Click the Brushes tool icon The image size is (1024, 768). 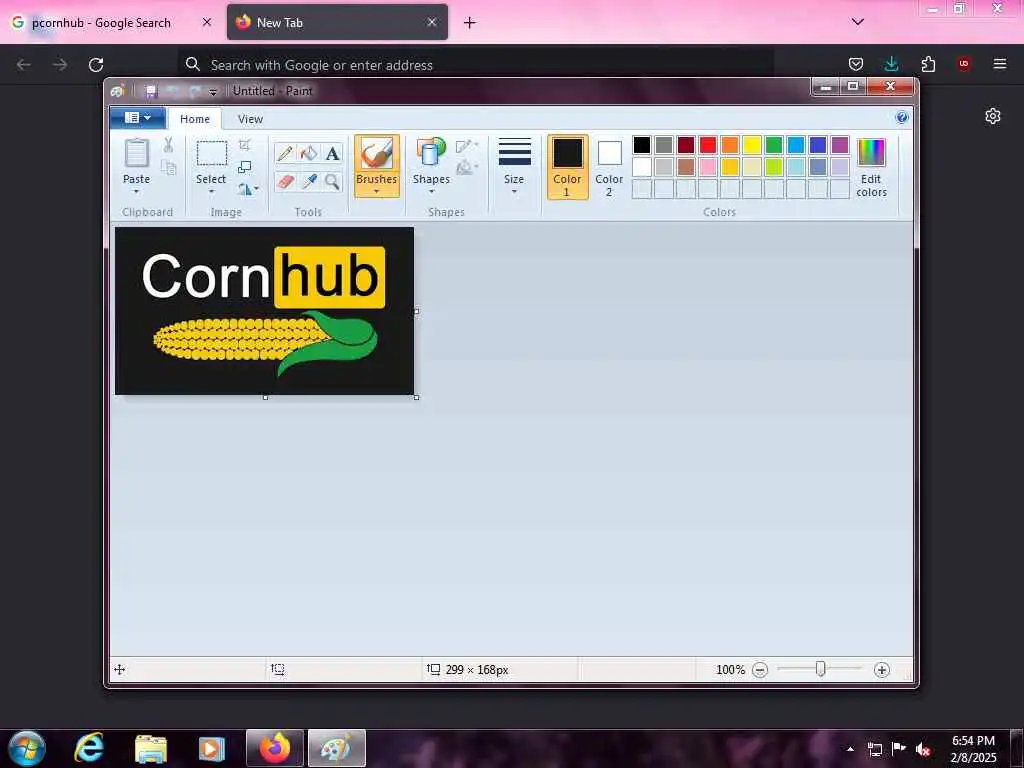click(x=377, y=153)
